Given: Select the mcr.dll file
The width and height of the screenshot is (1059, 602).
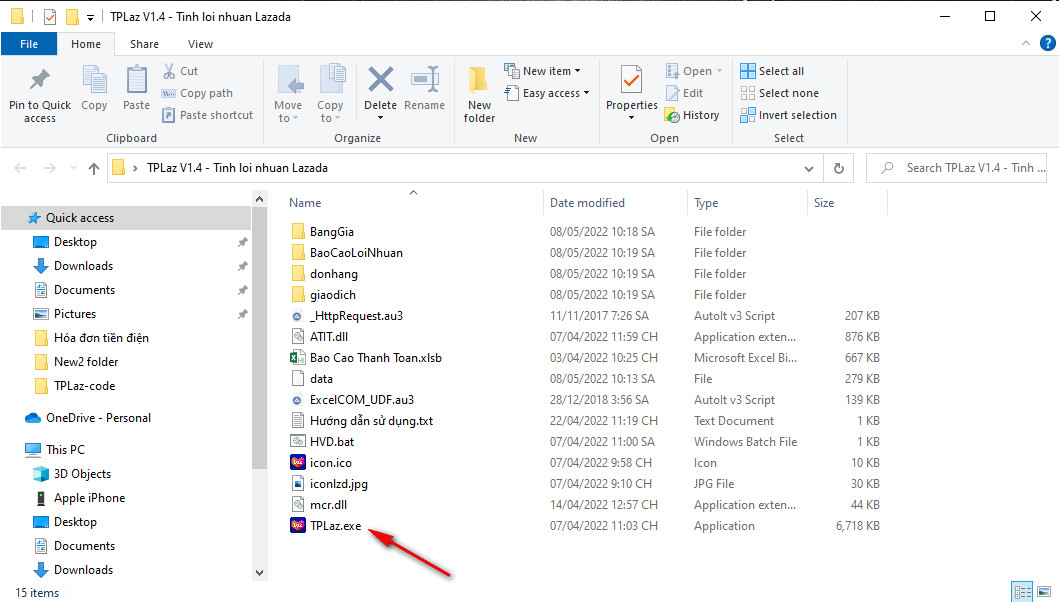Looking at the screenshot, I should [x=319, y=505].
